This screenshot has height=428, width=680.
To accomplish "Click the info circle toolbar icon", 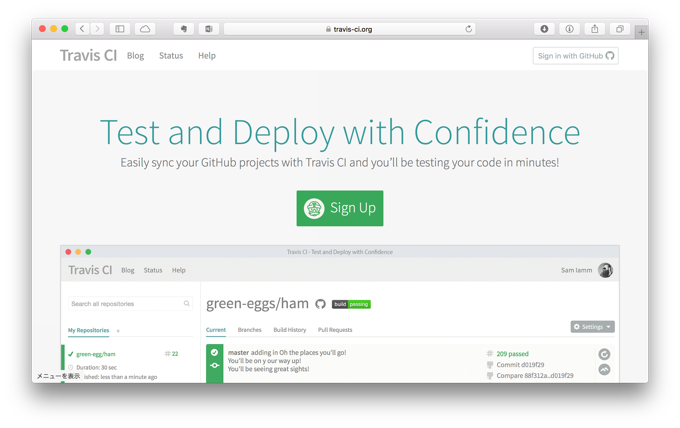I will (x=569, y=29).
